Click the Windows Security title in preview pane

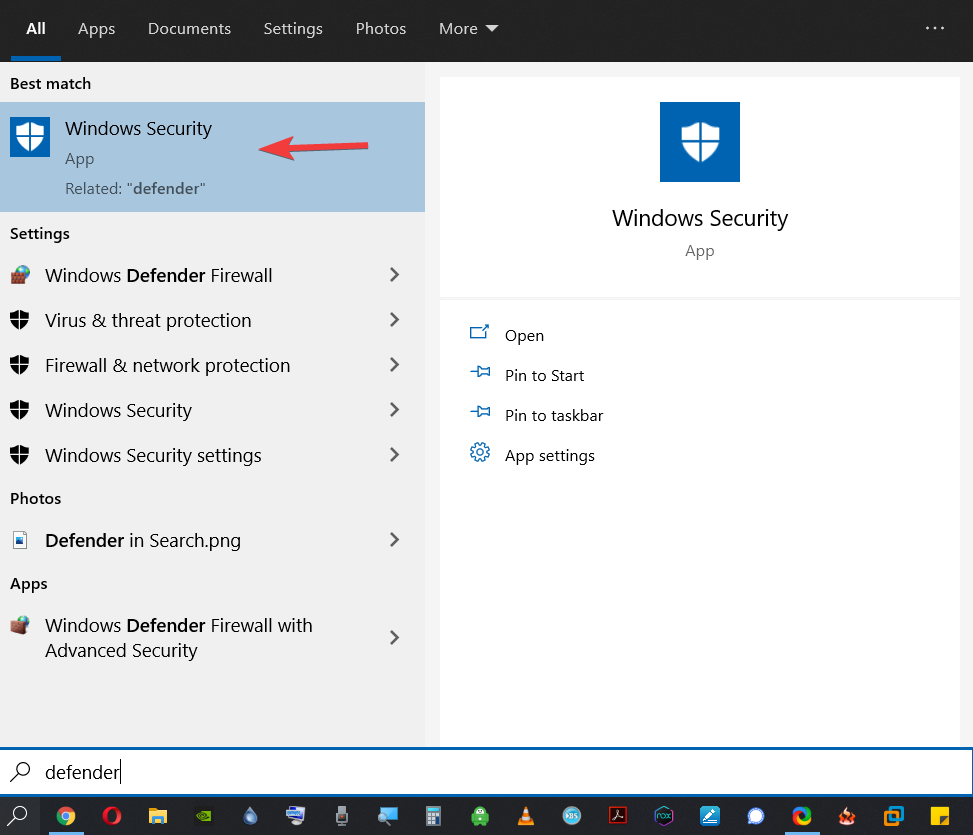pyautogui.click(x=699, y=218)
